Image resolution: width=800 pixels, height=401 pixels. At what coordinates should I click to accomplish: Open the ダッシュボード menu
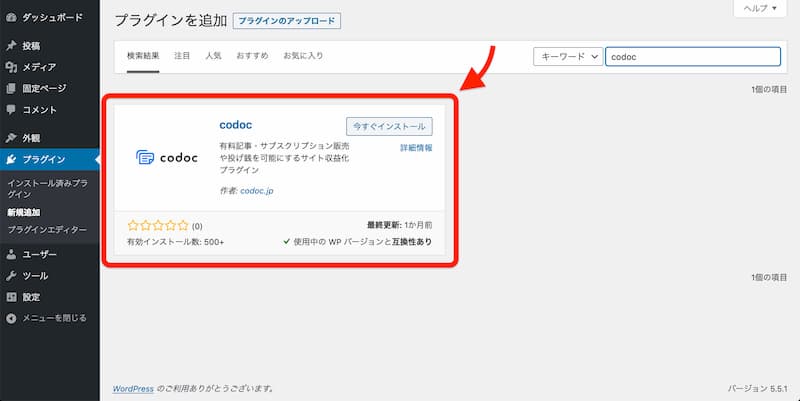pyautogui.click(x=49, y=17)
